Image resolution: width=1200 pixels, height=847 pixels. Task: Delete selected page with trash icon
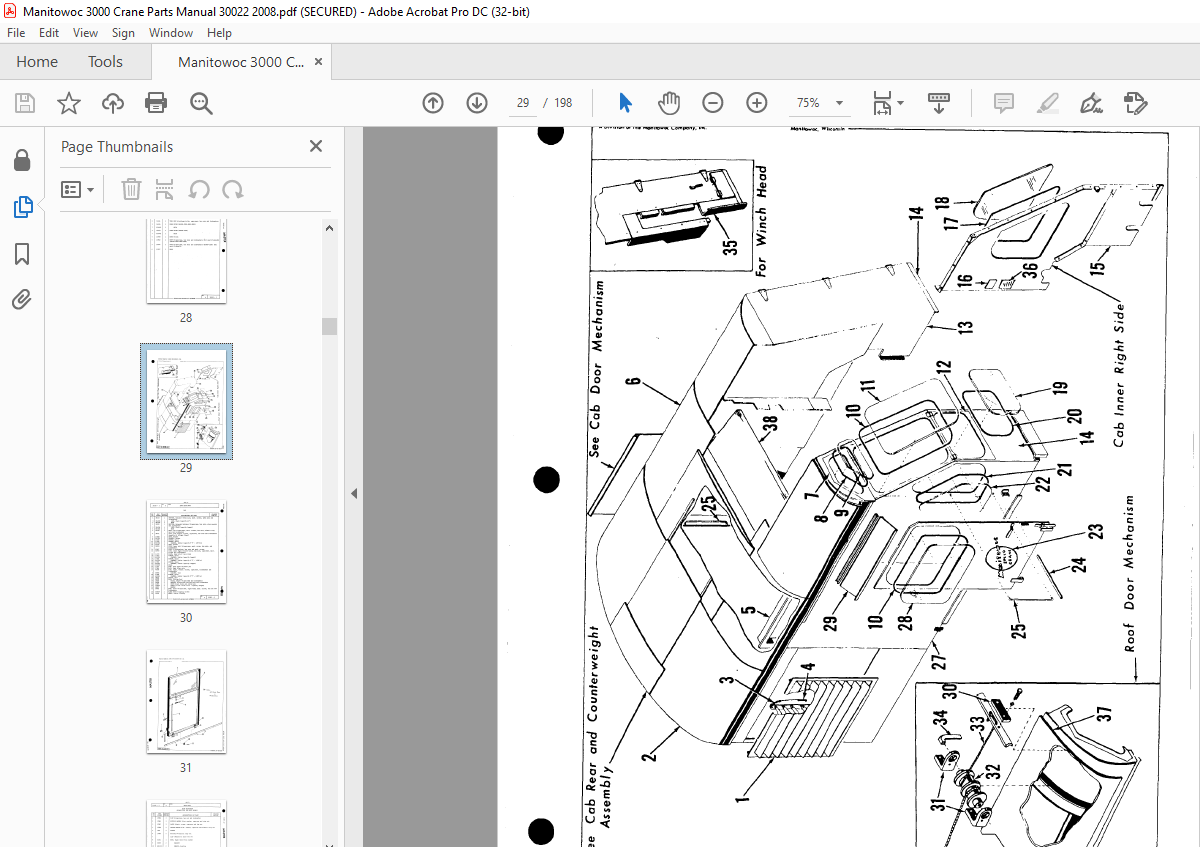click(x=131, y=189)
